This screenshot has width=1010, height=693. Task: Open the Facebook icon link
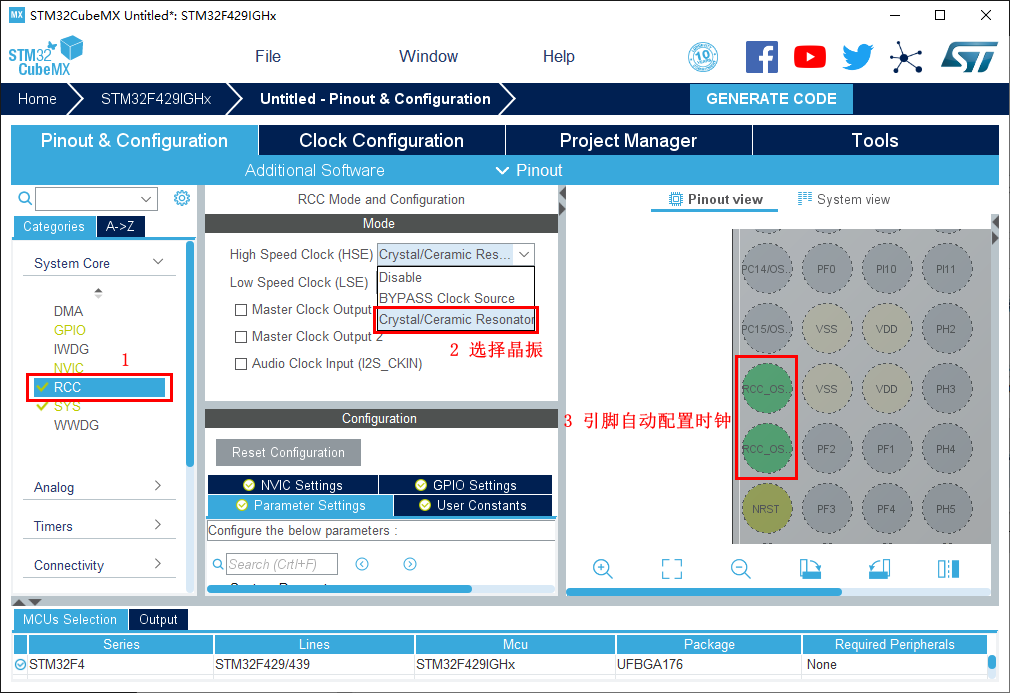762,57
